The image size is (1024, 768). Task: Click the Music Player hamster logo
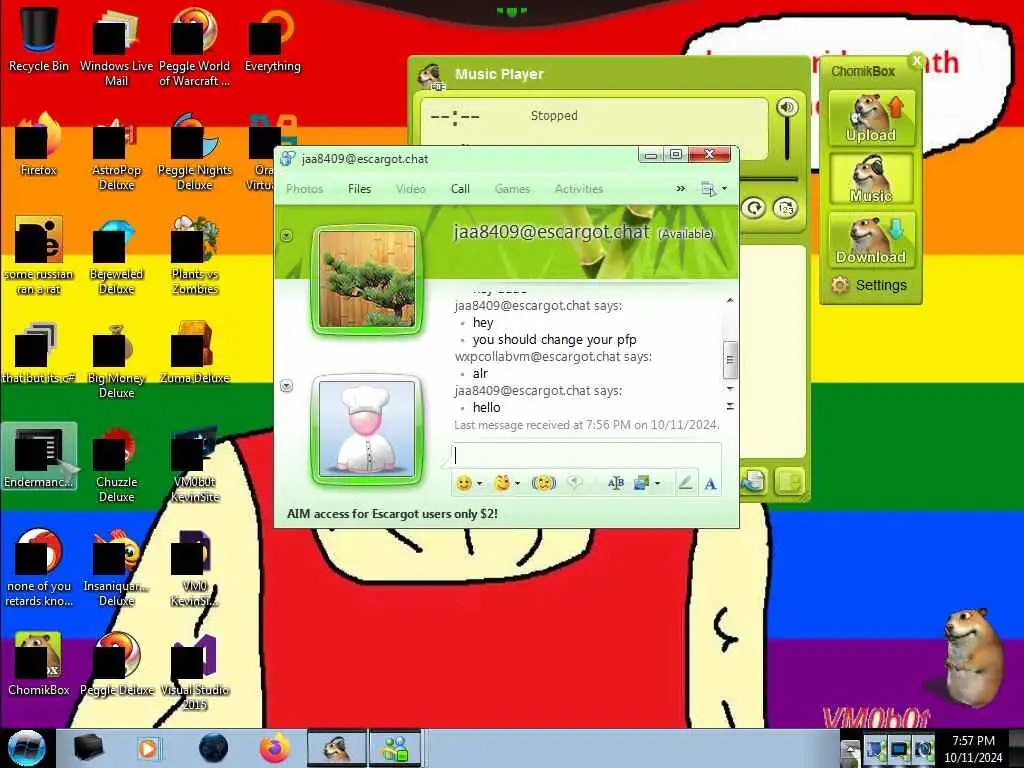point(432,75)
